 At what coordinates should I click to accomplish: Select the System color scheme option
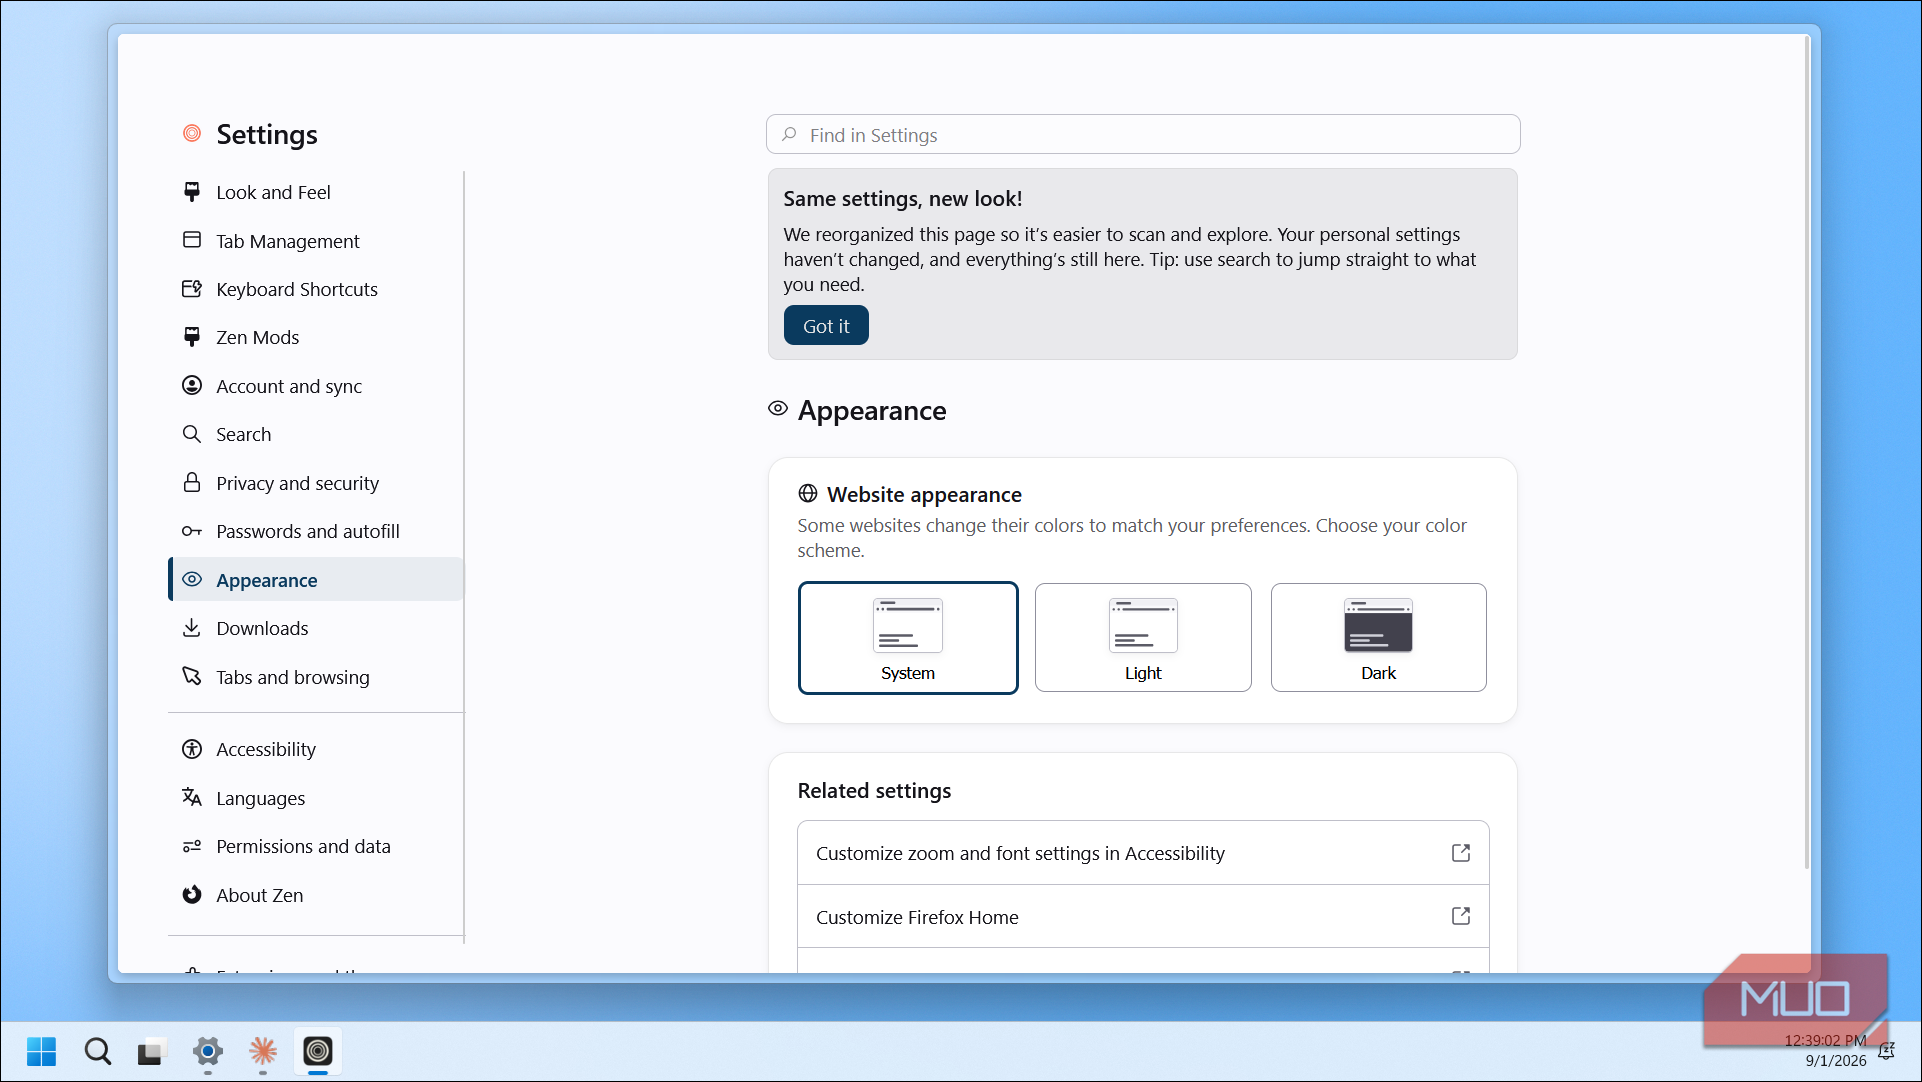(908, 638)
